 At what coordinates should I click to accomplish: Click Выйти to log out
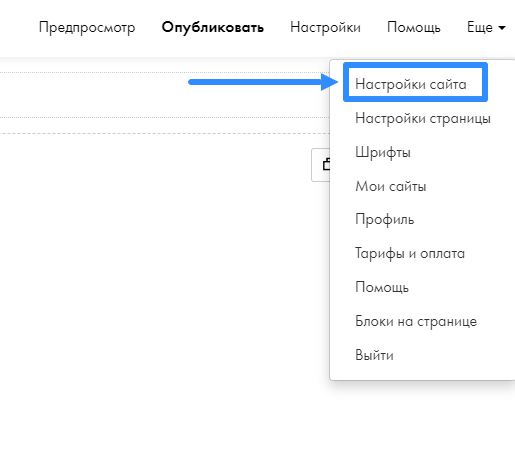(374, 355)
